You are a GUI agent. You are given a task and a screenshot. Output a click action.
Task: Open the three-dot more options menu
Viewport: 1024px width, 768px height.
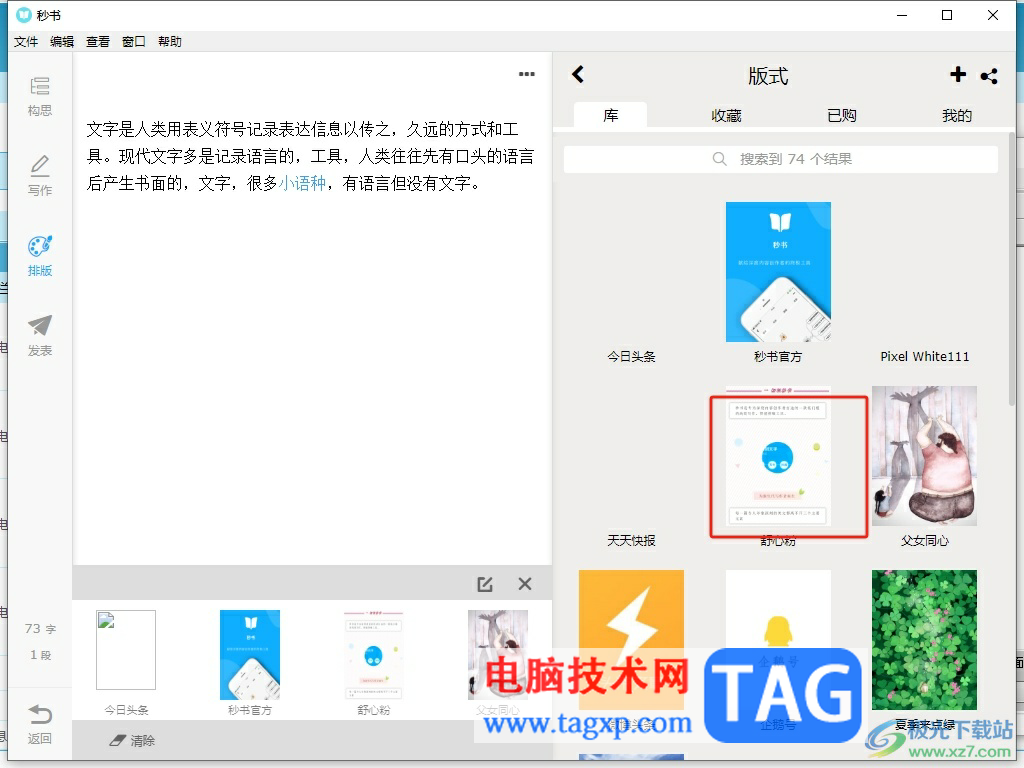(526, 74)
